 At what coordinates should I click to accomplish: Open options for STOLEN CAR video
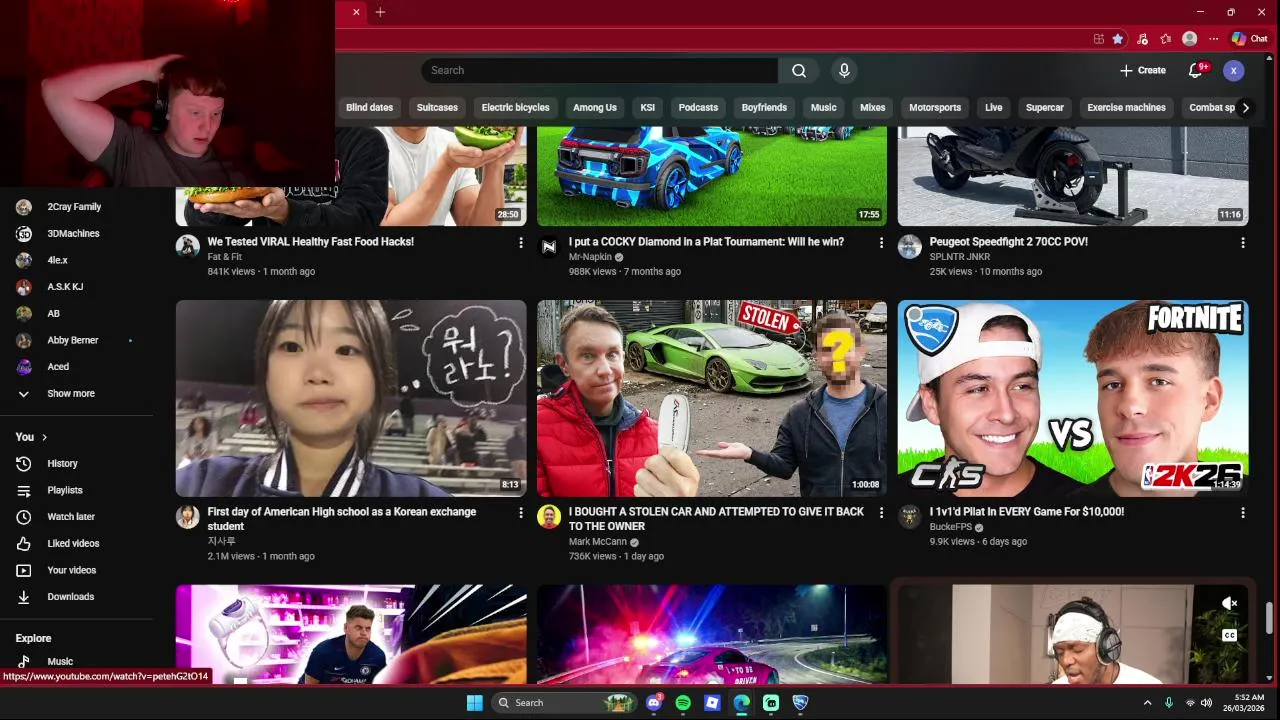[881, 513]
